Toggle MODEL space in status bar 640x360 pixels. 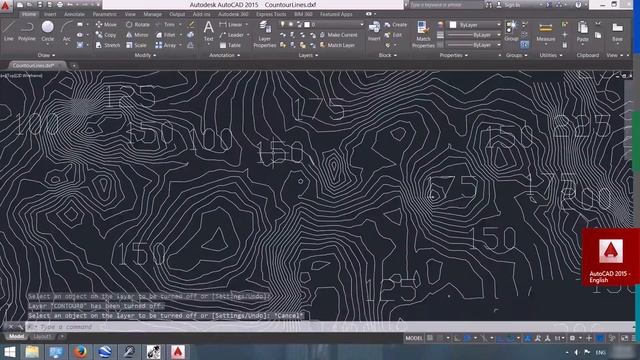pyautogui.click(x=414, y=338)
